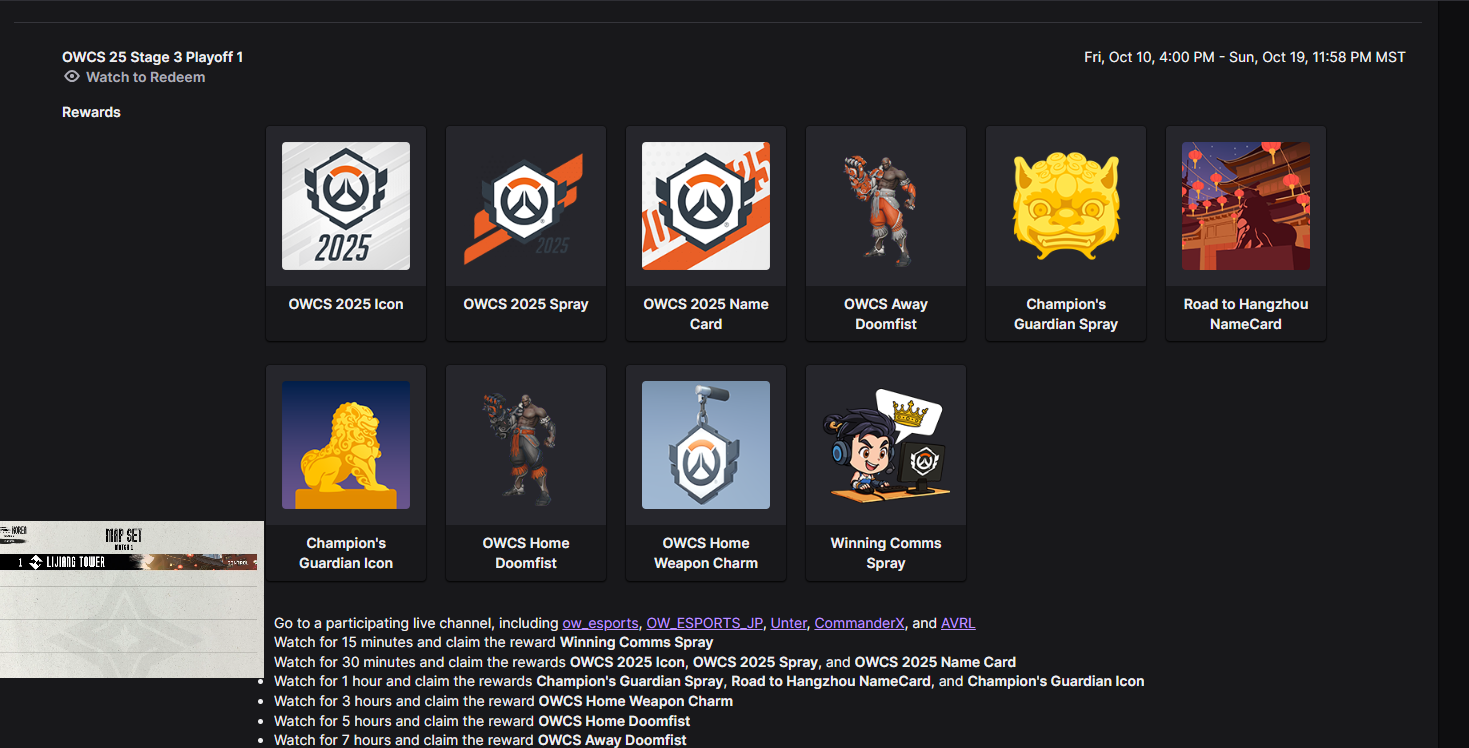Click the 'OWCS Home Weapon Charm' caption under its card image

point(706,553)
